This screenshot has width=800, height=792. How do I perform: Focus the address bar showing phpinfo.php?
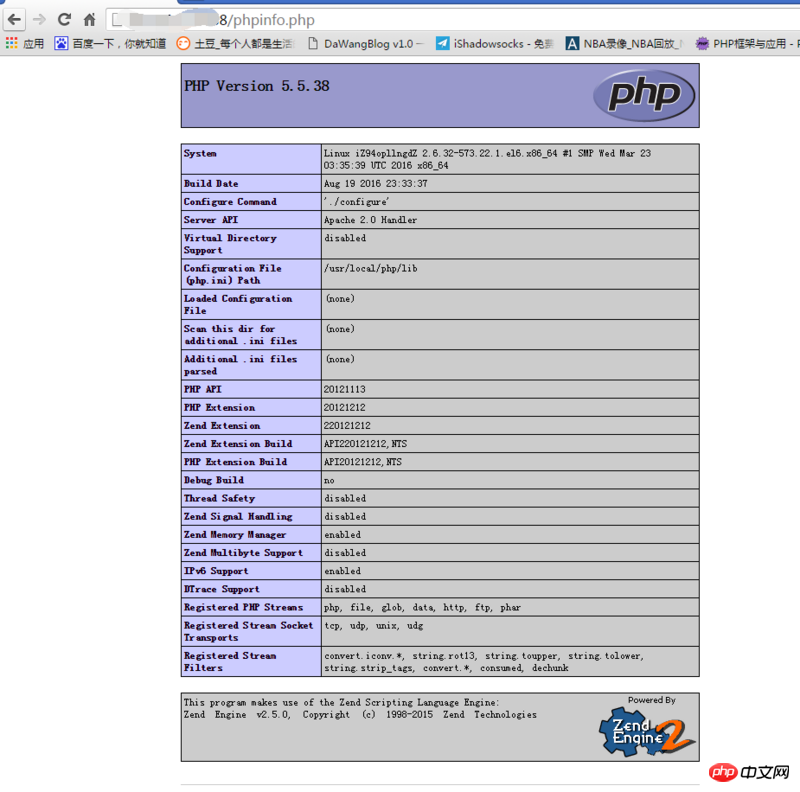454,20
